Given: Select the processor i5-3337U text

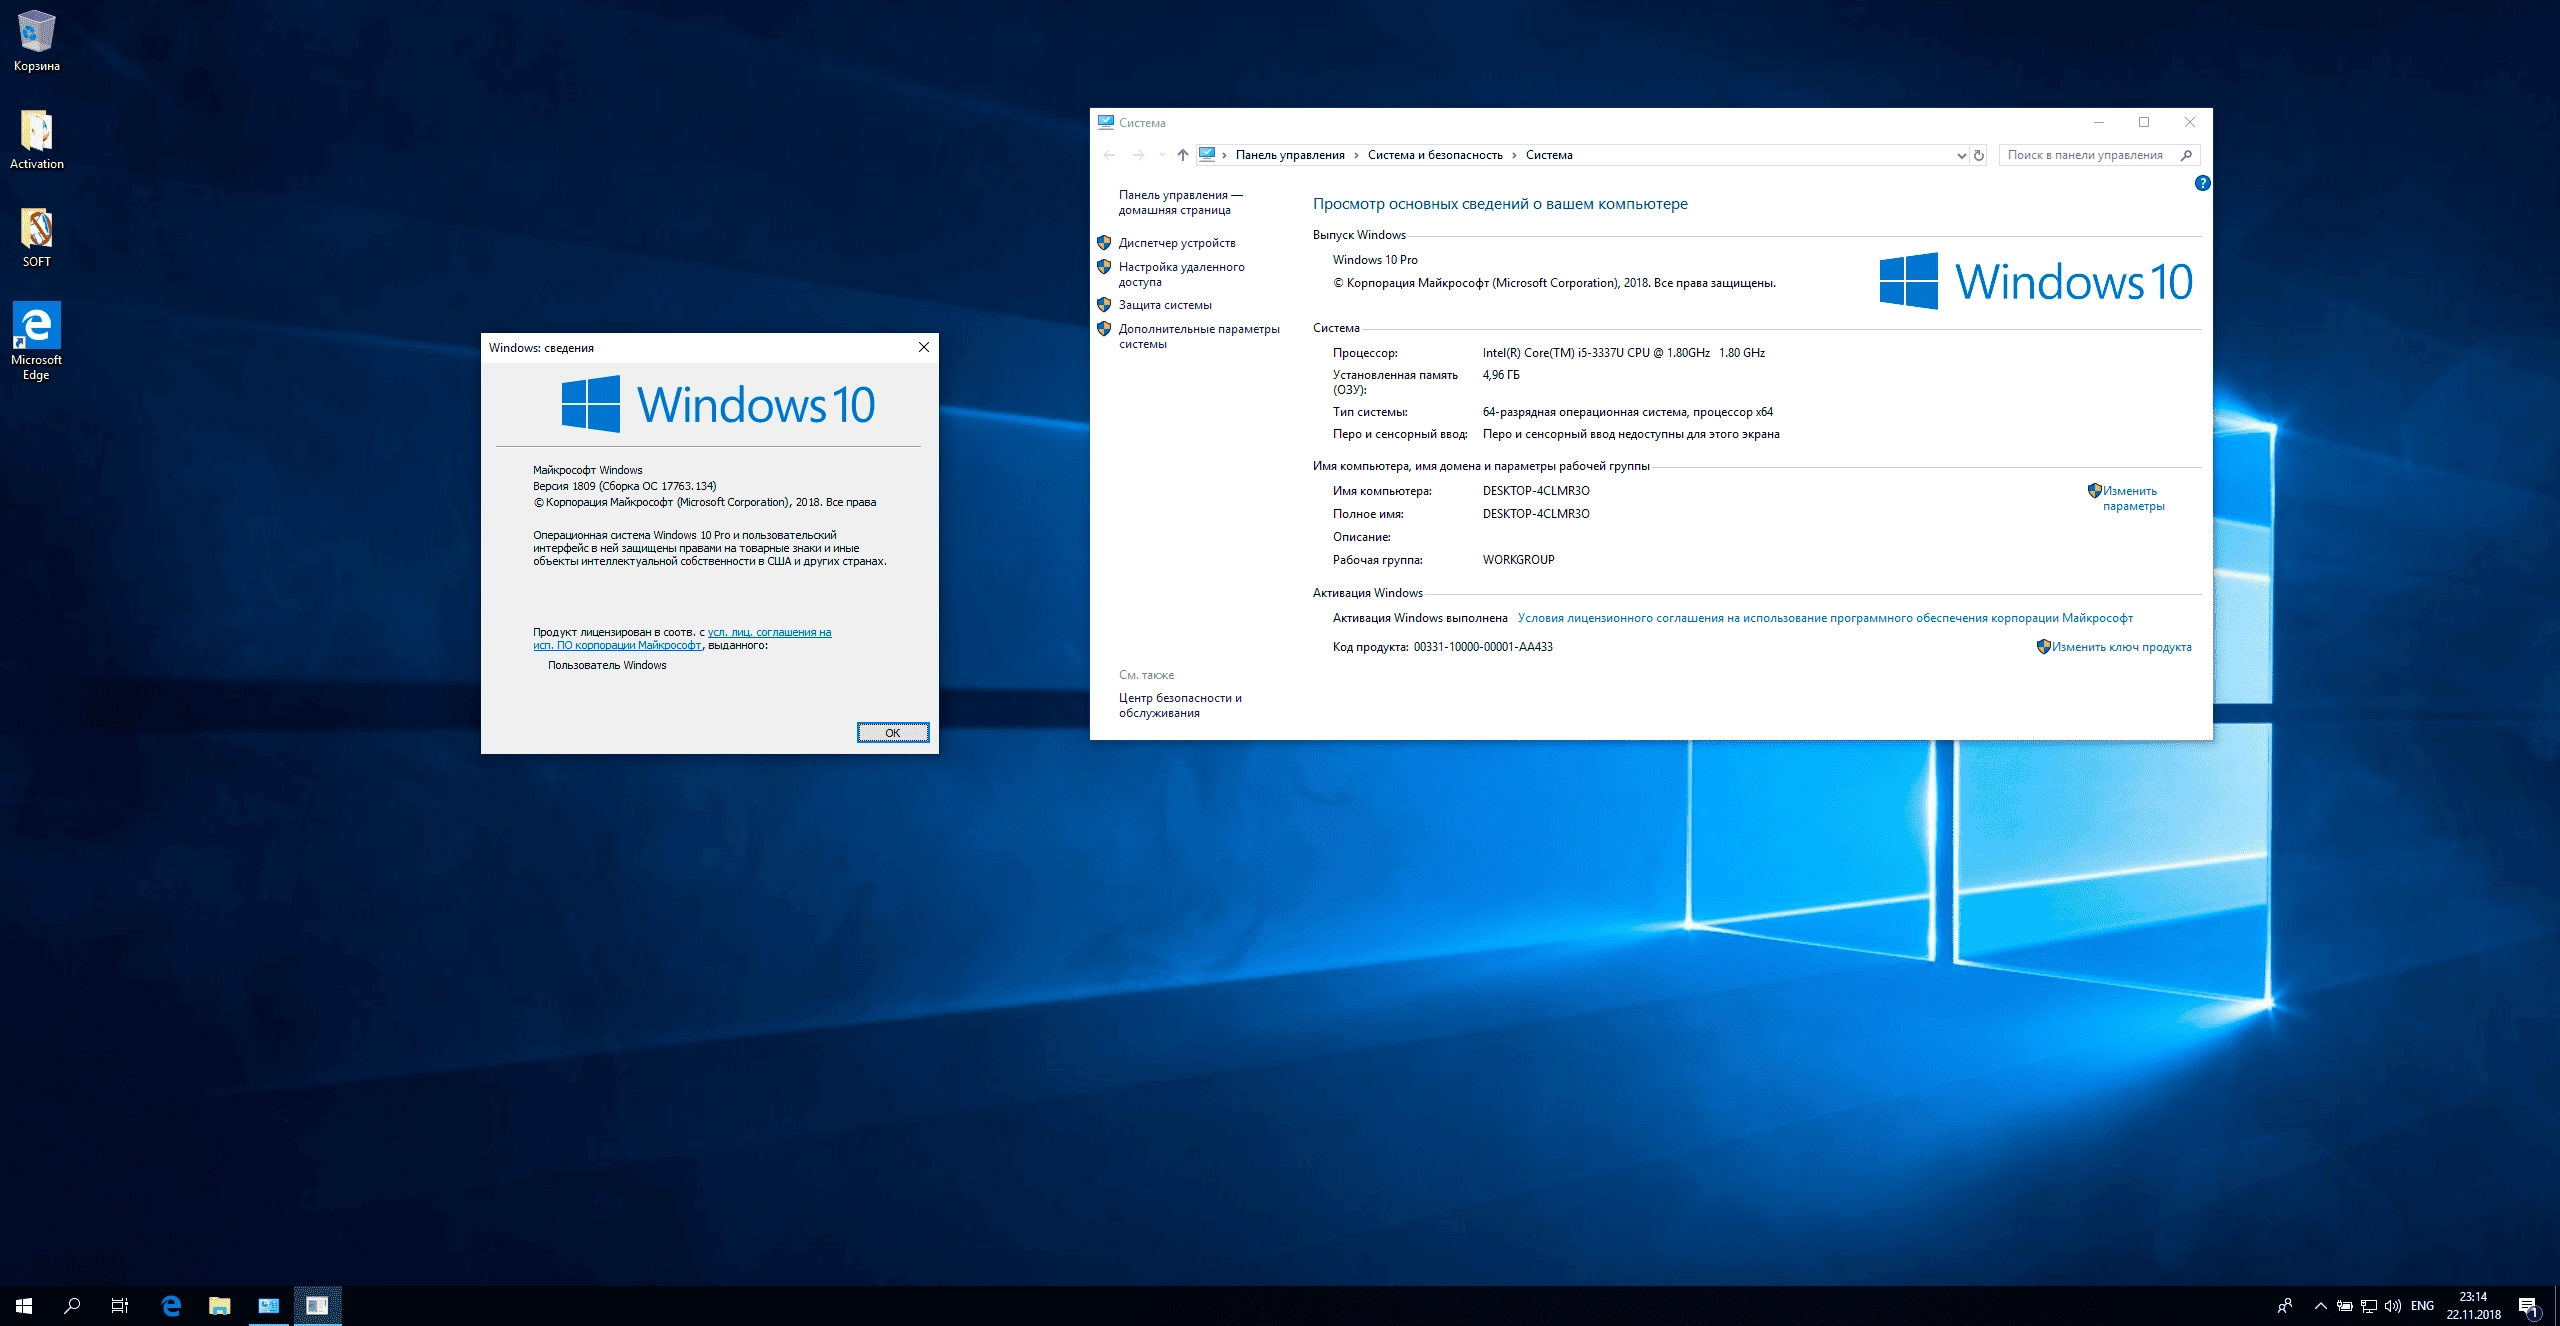Looking at the screenshot, I should pyautogui.click(x=1623, y=353).
